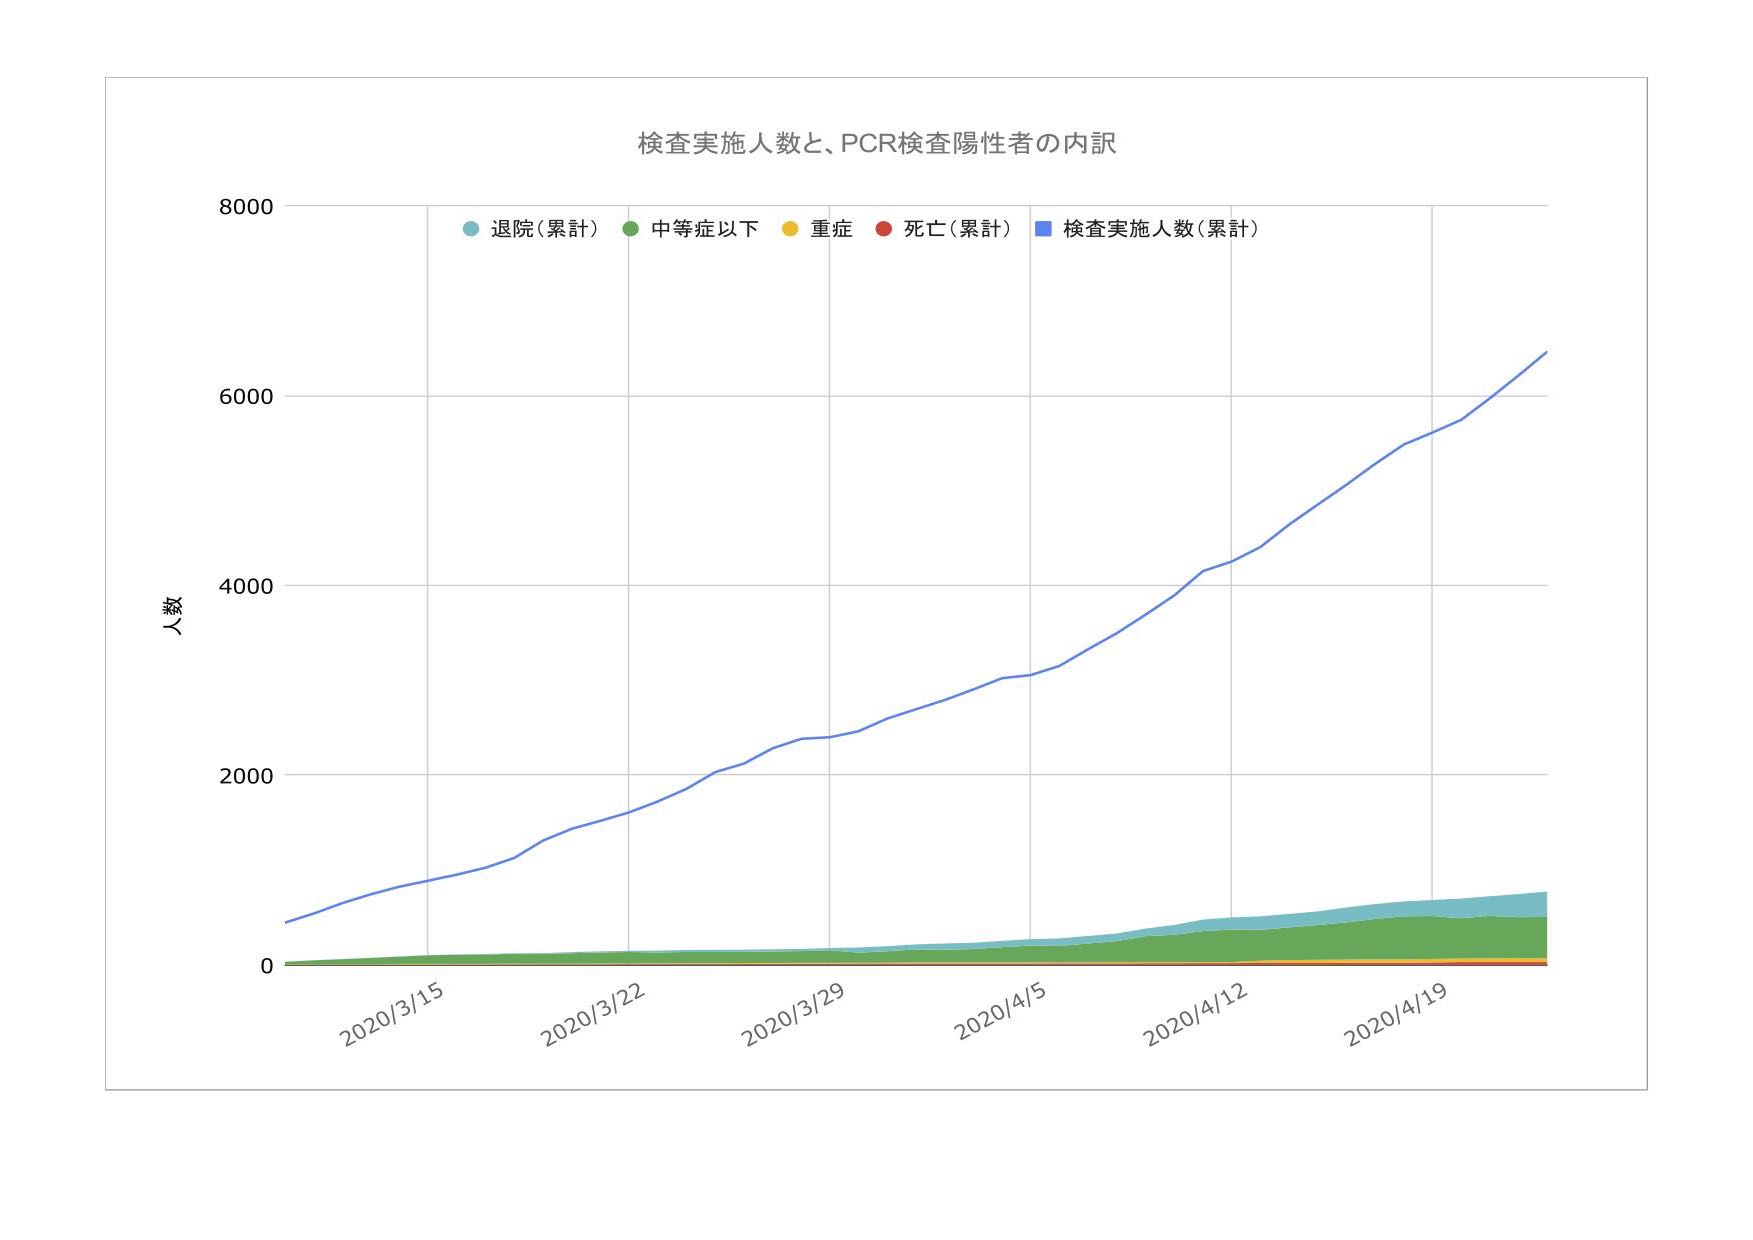
Task: Click the 2020/3/29 date axis label
Action: tap(793, 1015)
